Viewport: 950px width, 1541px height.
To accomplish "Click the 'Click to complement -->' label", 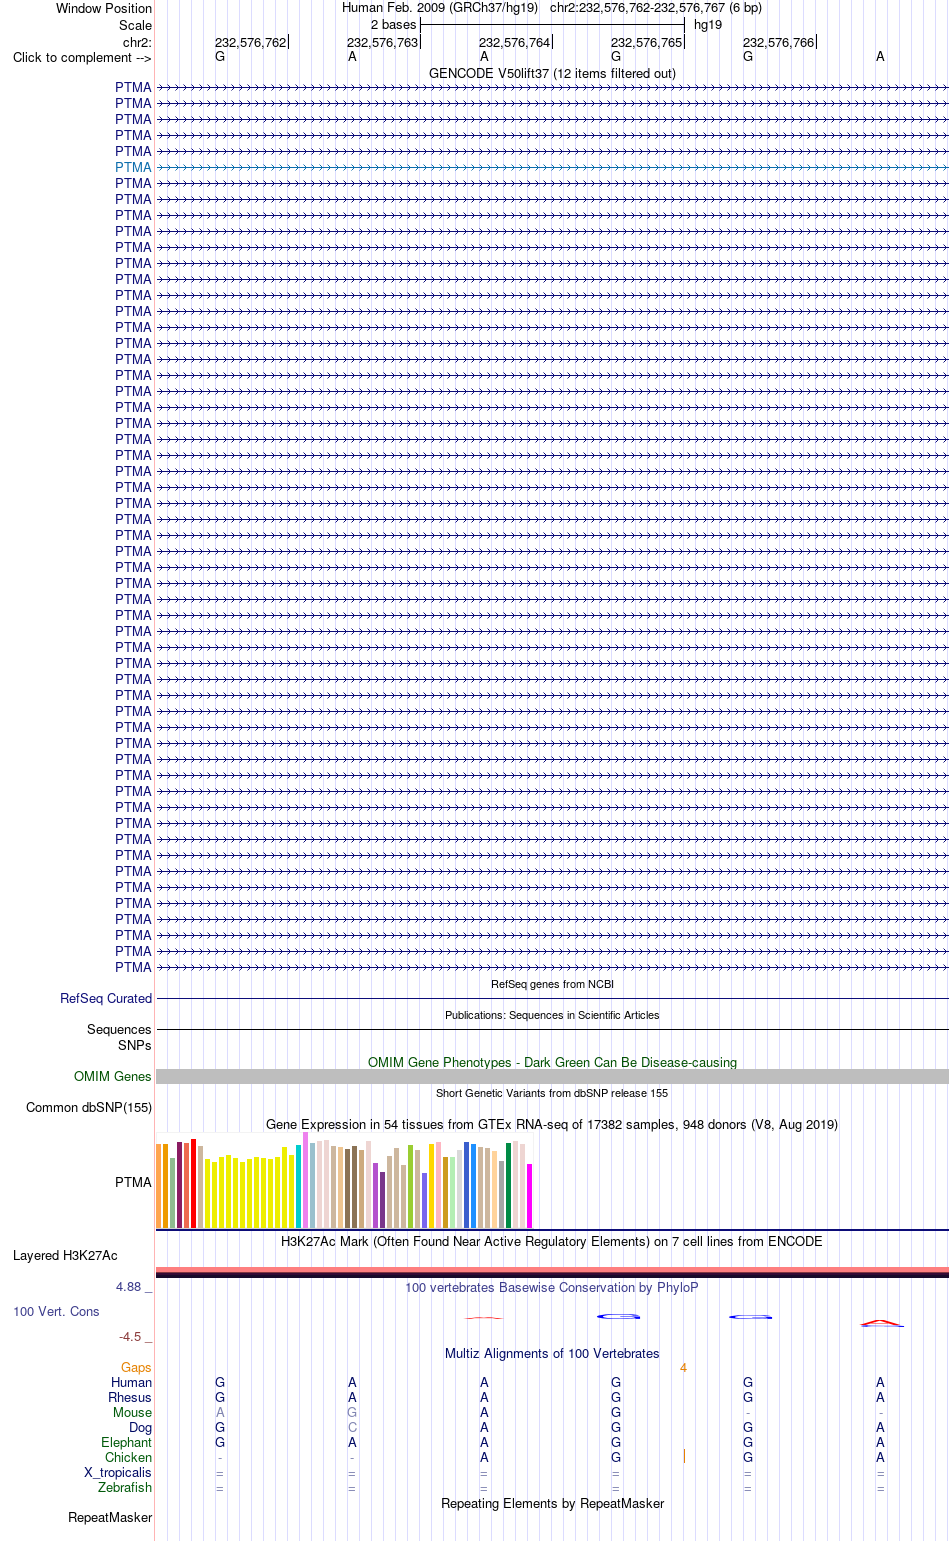I will click(82, 57).
